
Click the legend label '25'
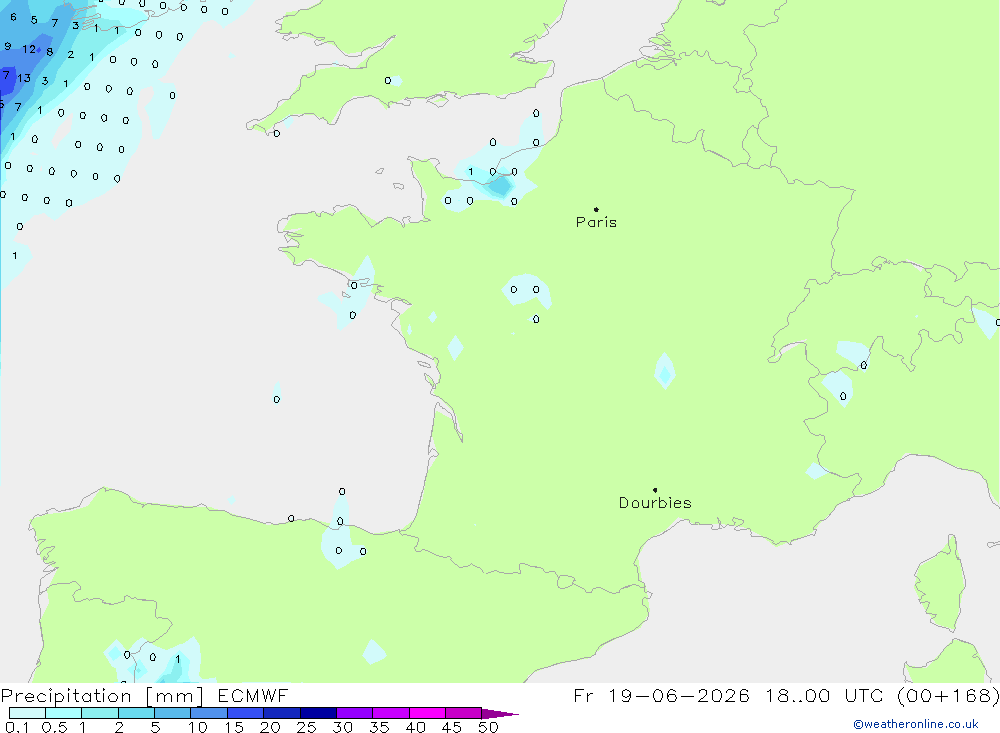[307, 727]
